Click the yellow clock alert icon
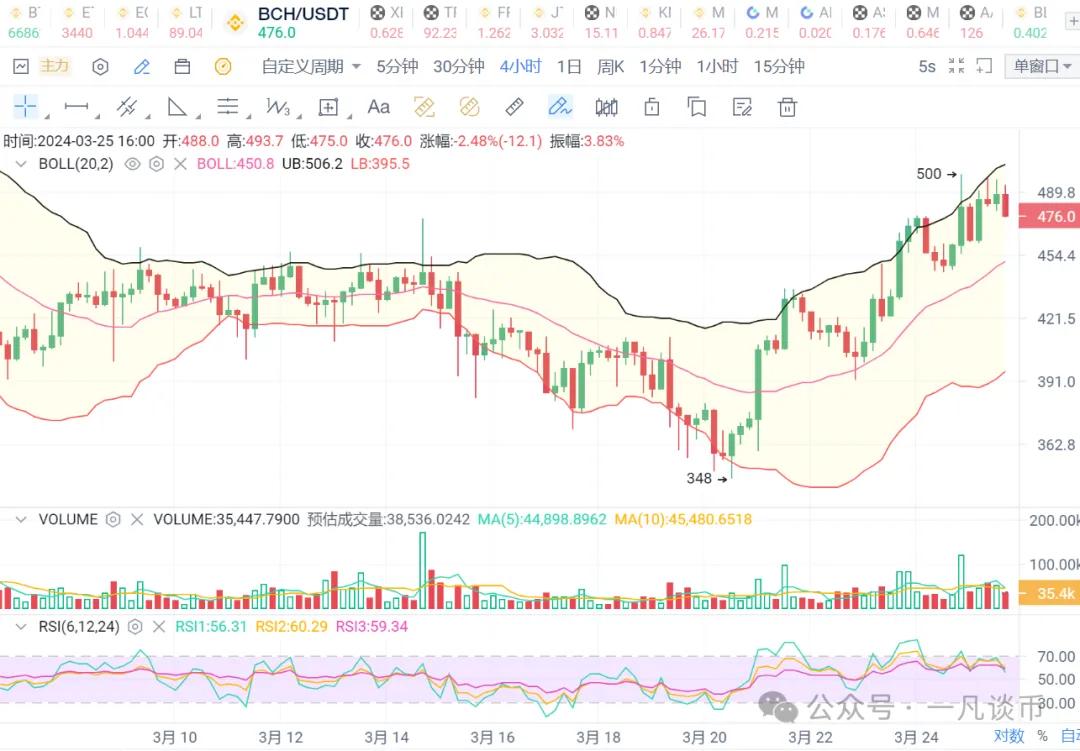The height and width of the screenshot is (751, 1080). [223, 67]
